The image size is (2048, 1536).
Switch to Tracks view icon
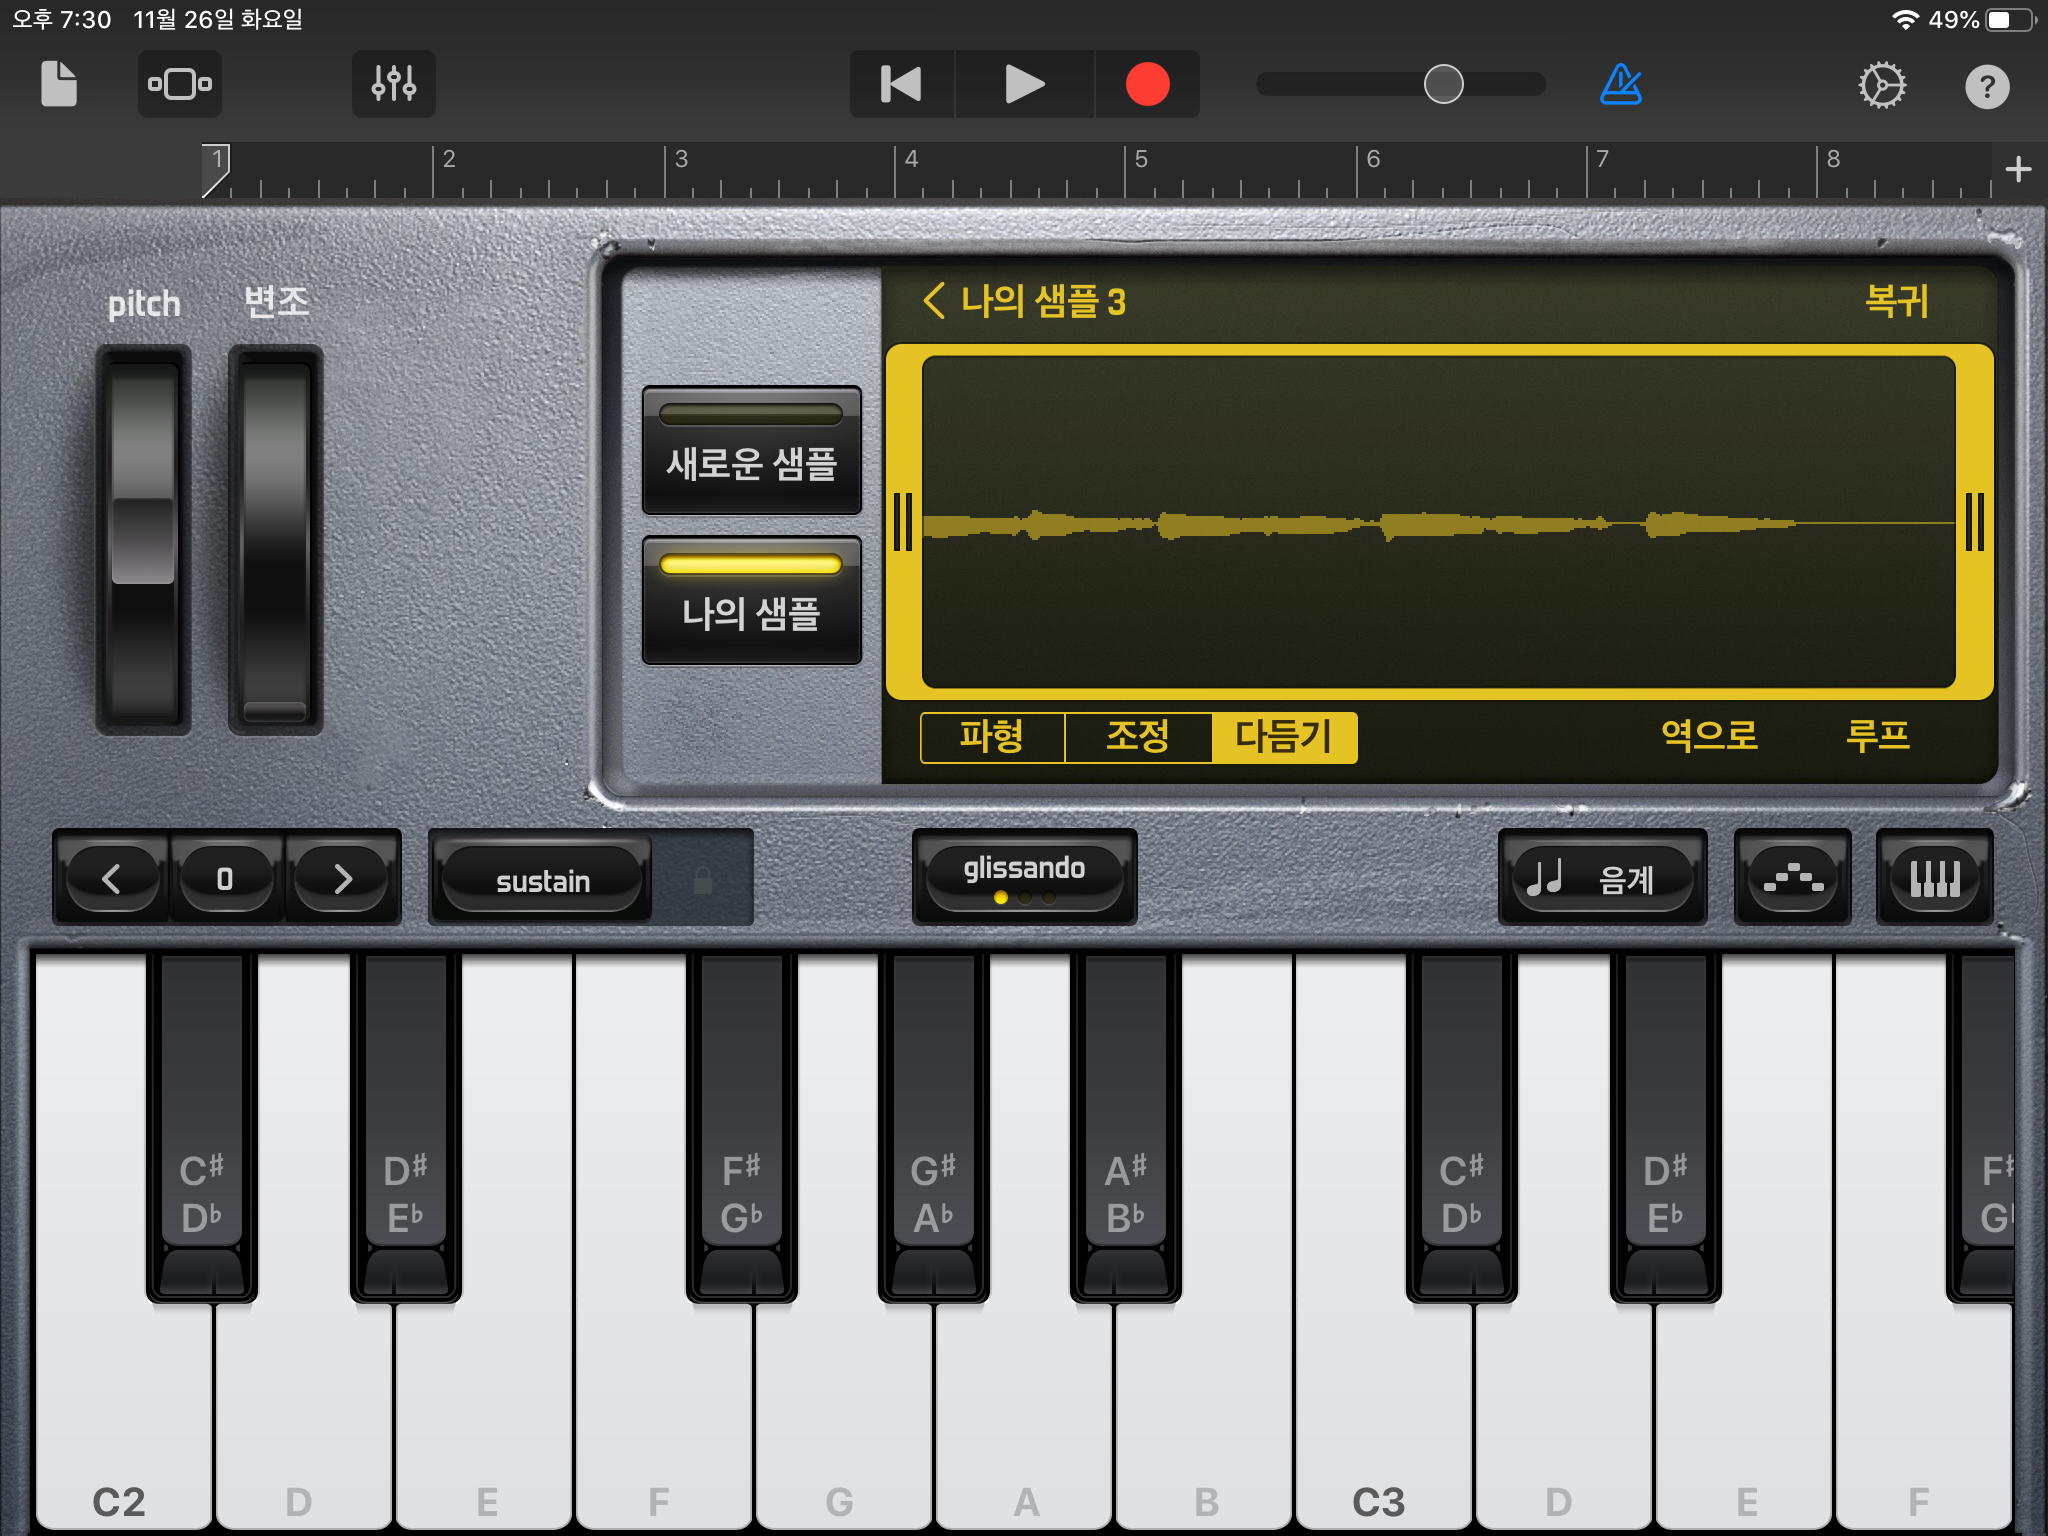point(180,84)
